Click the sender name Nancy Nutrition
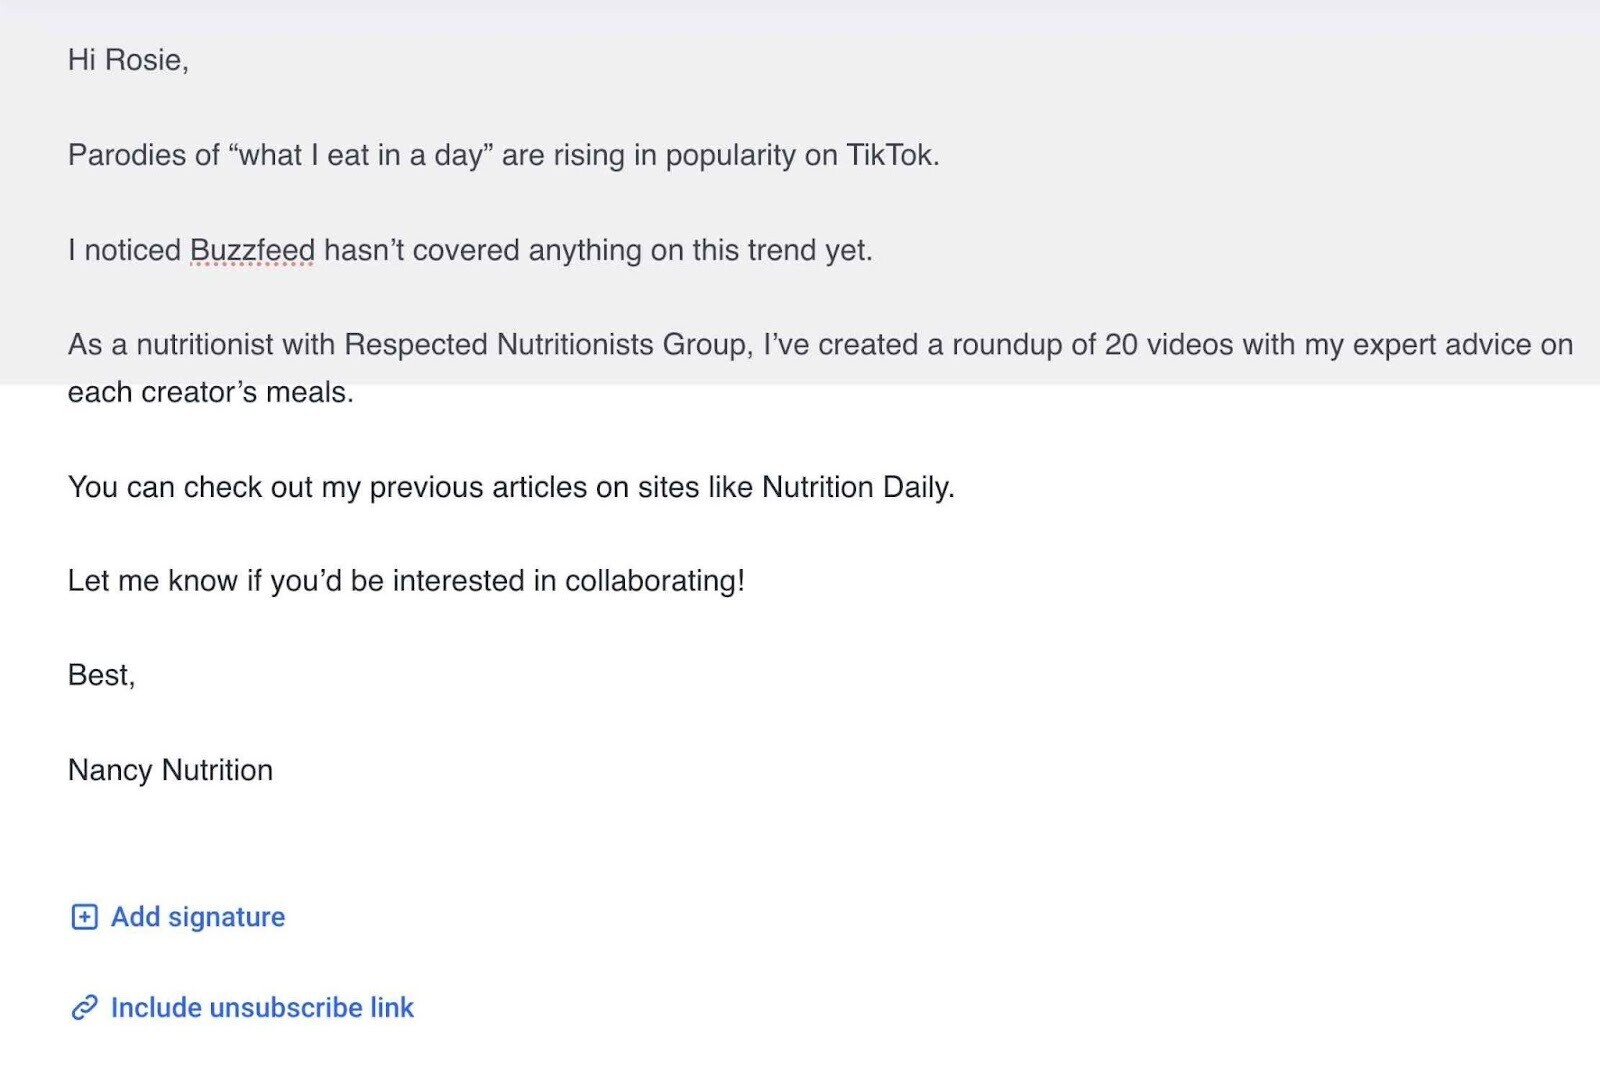Image resolution: width=1600 pixels, height=1066 pixels. coord(170,770)
